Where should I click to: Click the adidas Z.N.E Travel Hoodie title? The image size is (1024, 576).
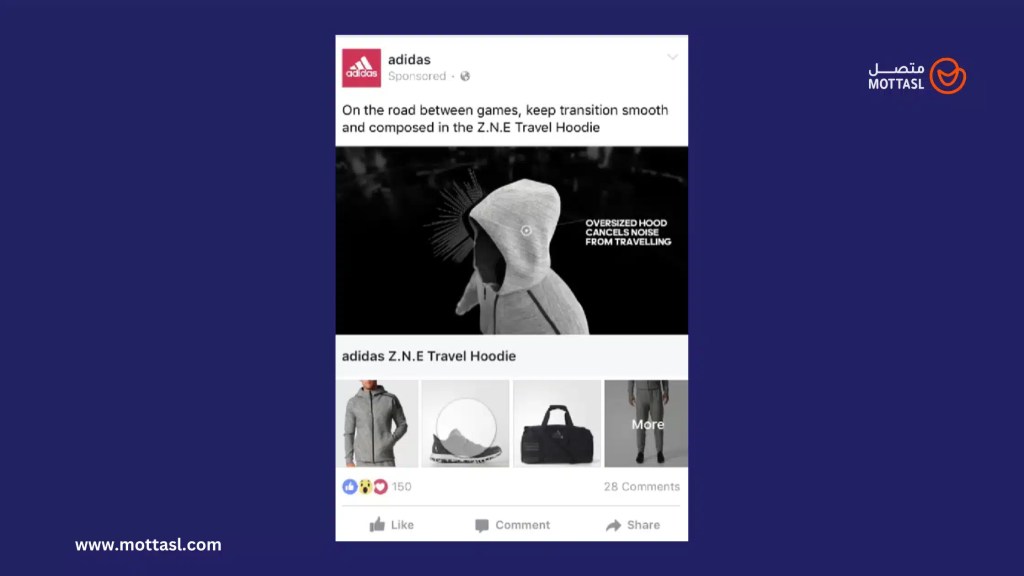click(429, 356)
